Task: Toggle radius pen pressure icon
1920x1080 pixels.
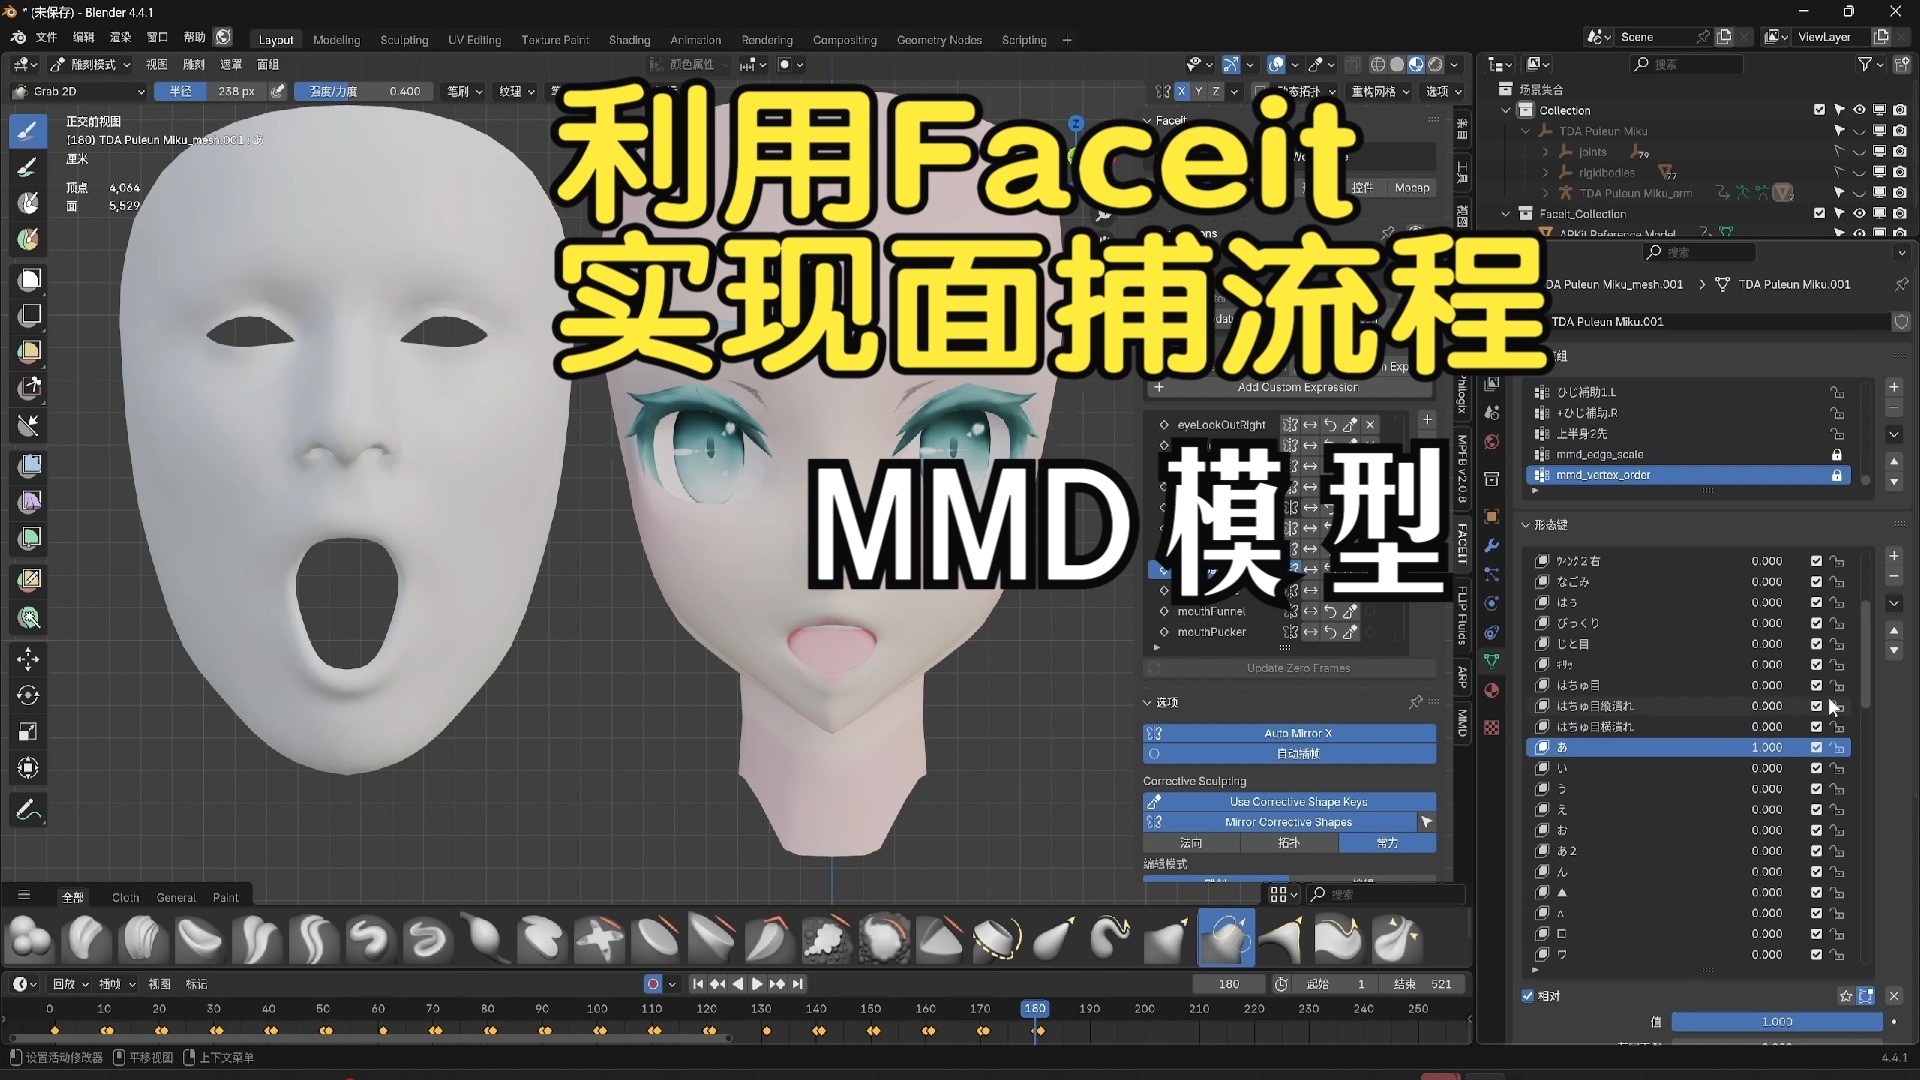Action: pyautogui.click(x=278, y=91)
